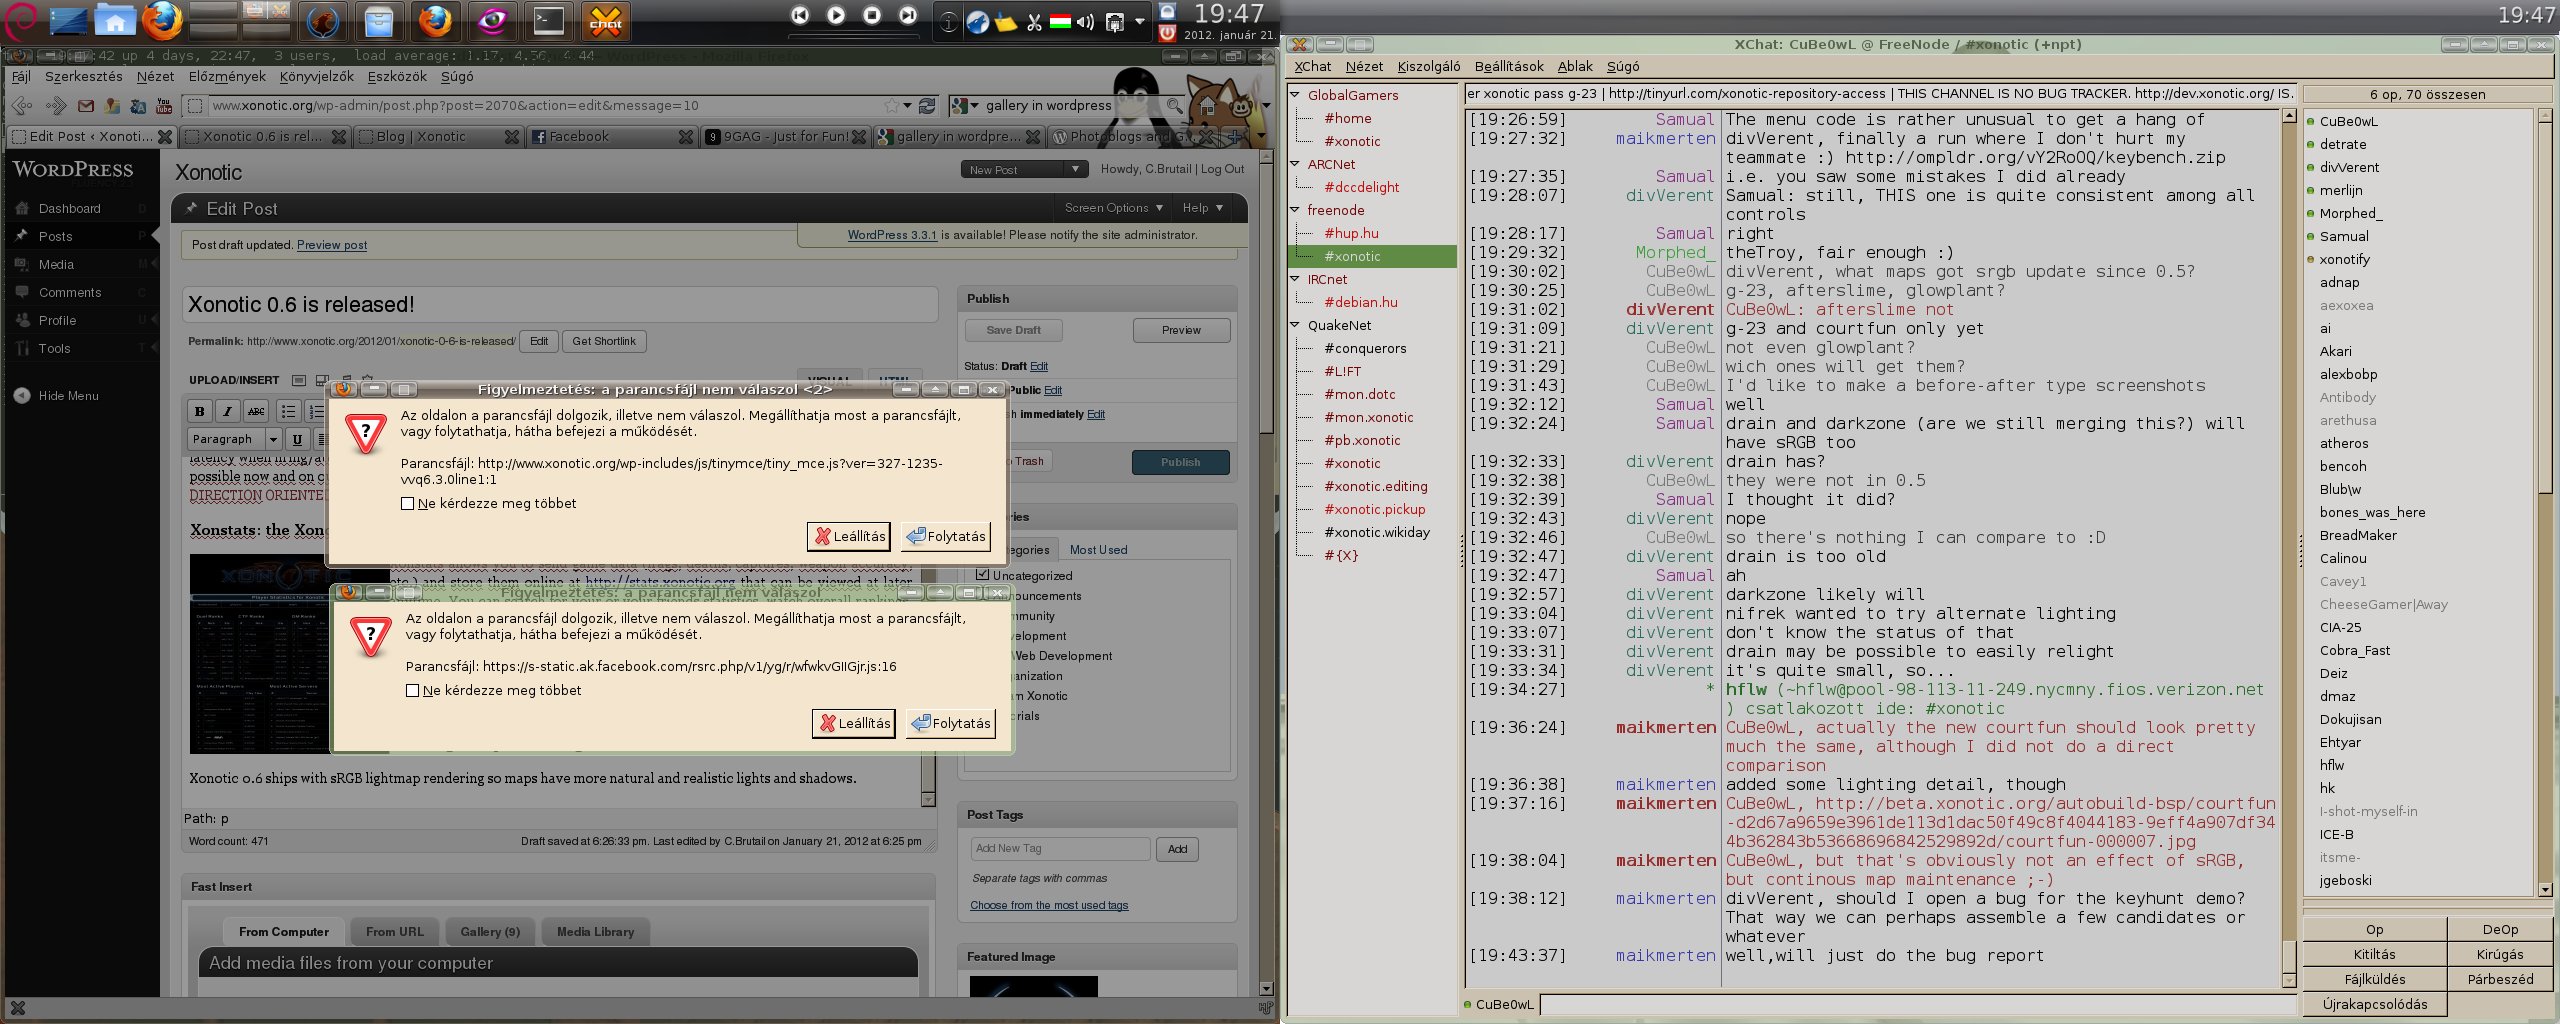Screen dimensions: 2560x1024
Task: Expand the New Post dropdown
Action: pos(1076,169)
